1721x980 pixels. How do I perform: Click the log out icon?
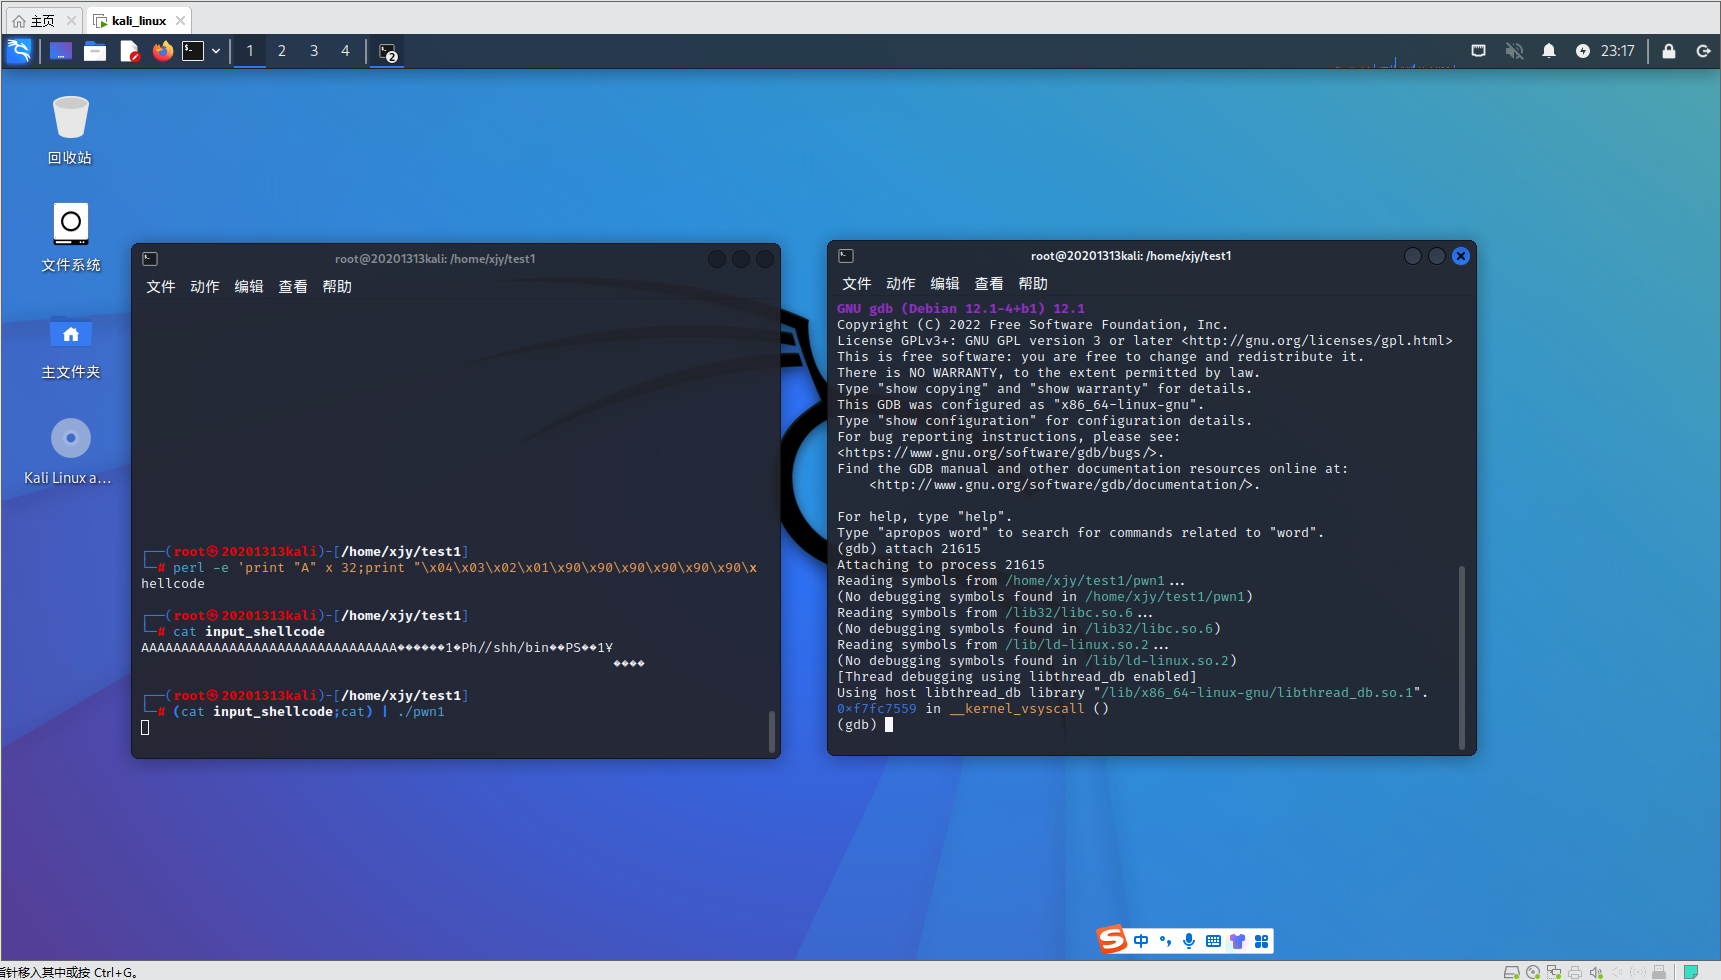[x=1704, y=51]
